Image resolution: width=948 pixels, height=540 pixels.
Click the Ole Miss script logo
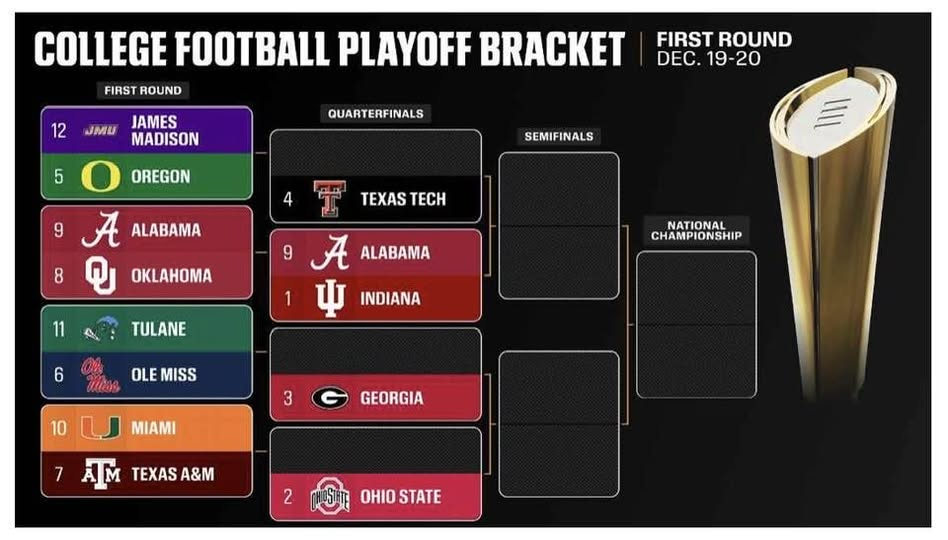[x=100, y=375]
